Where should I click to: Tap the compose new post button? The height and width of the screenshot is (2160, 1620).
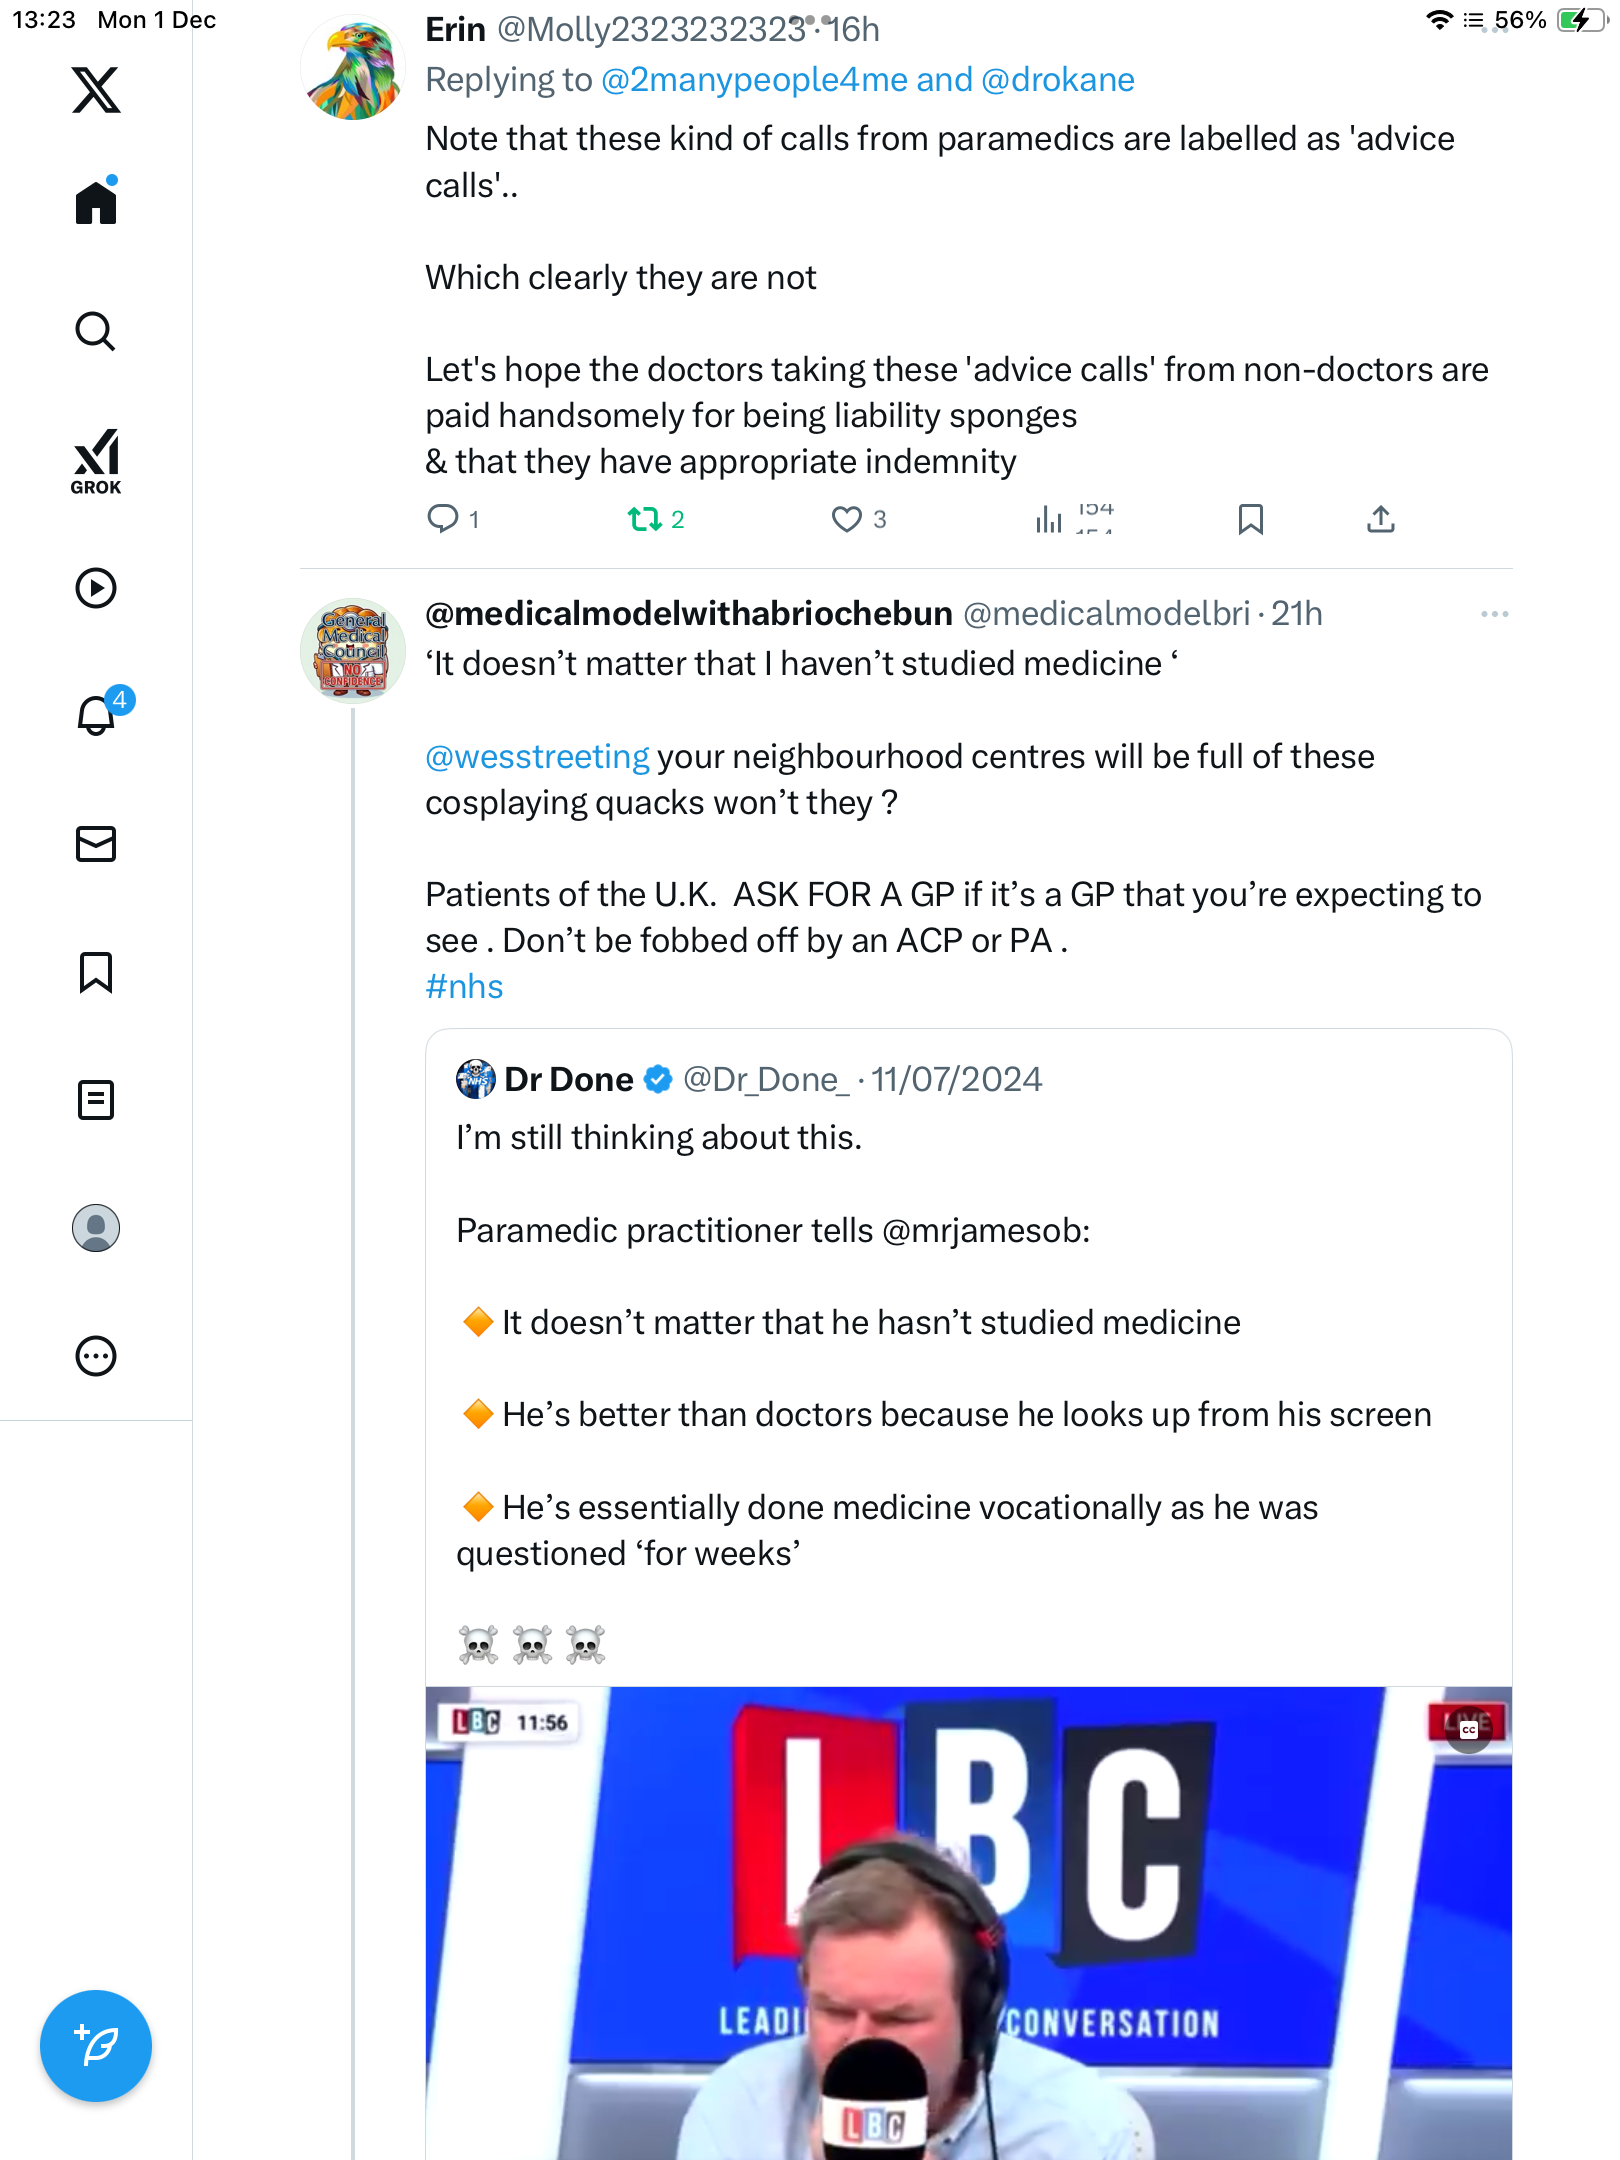pos(96,2045)
